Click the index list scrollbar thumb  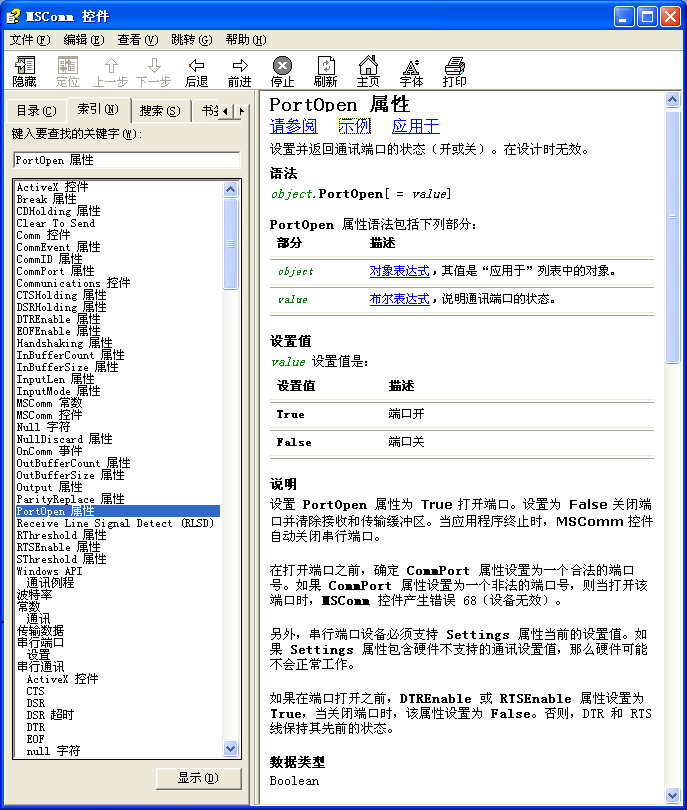[x=230, y=244]
